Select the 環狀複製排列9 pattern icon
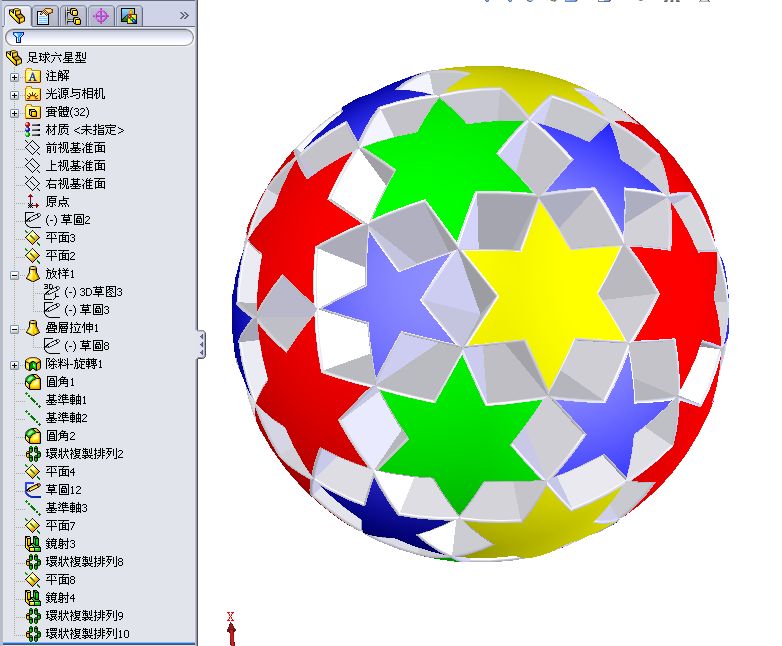782x646 pixels. tap(32, 616)
